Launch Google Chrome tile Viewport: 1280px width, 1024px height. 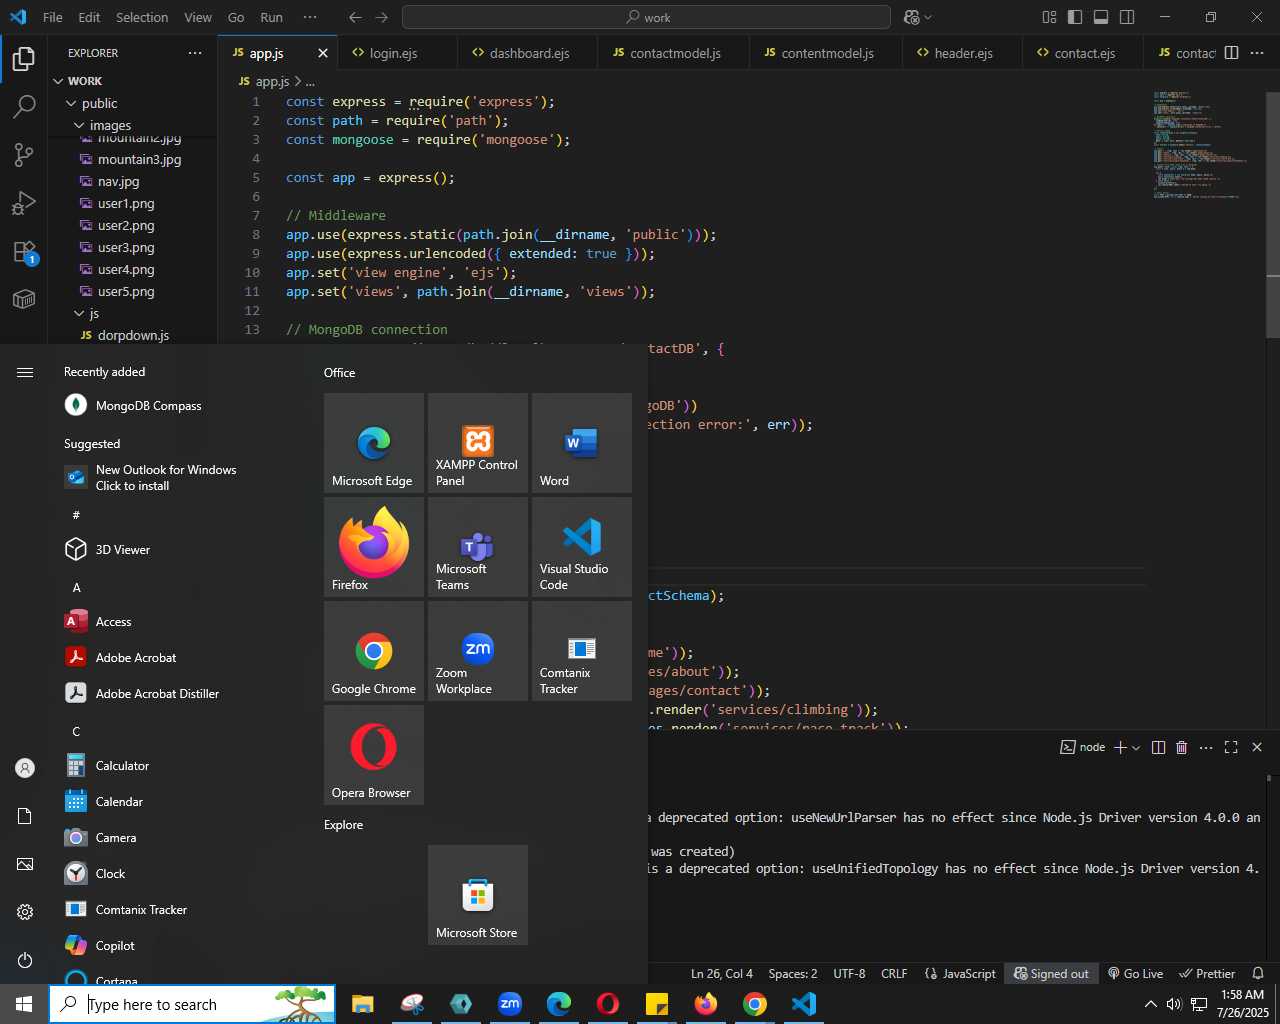pyautogui.click(x=374, y=651)
